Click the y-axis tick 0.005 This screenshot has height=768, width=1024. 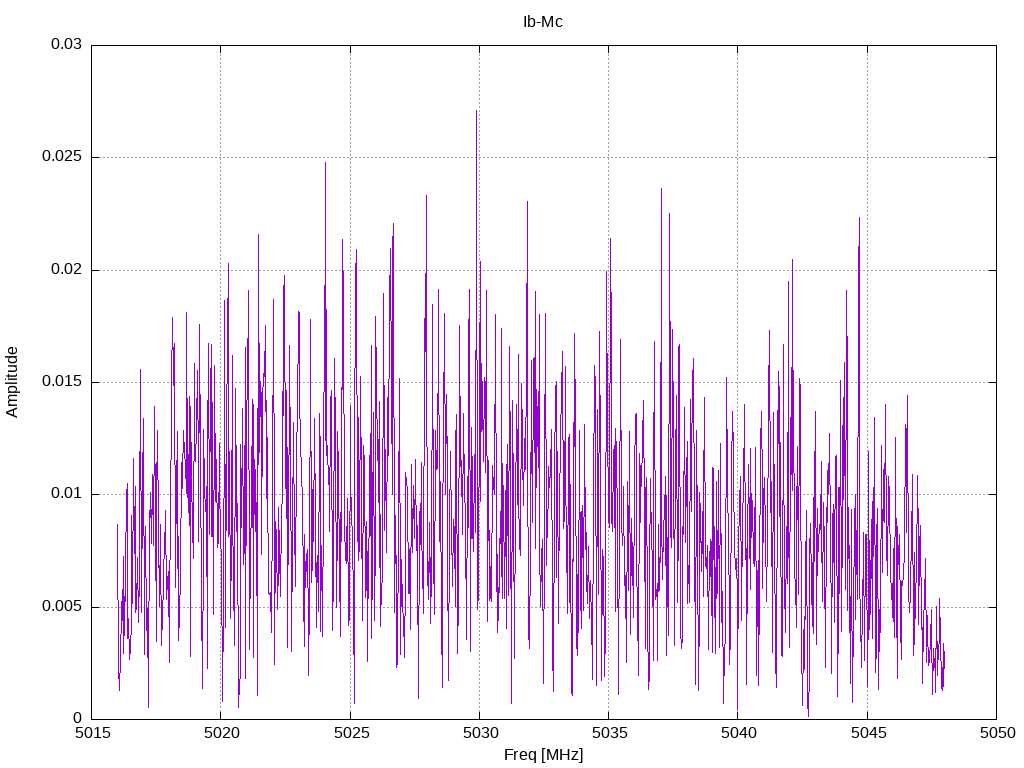pyautogui.click(x=62, y=606)
